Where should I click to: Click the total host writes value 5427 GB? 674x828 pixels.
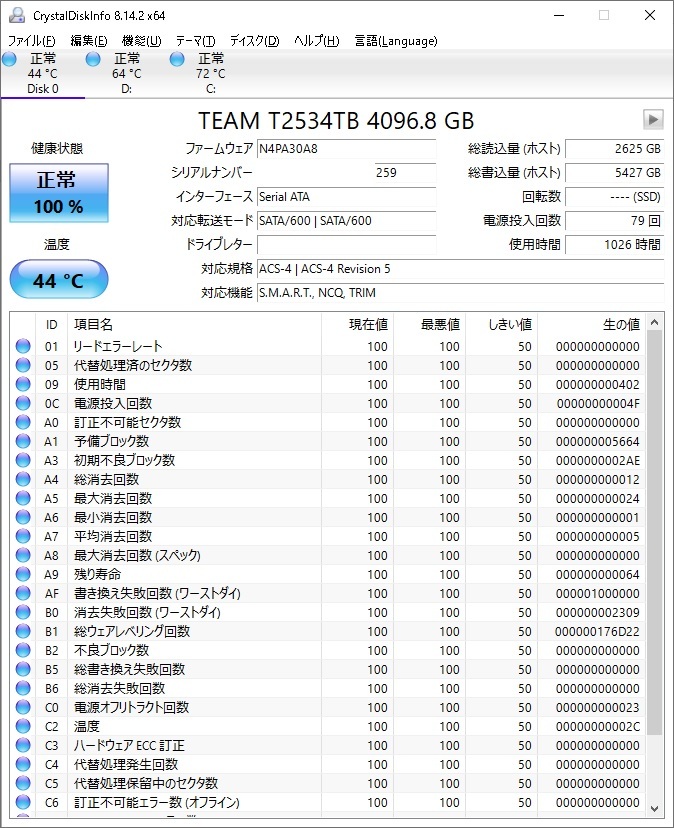click(614, 173)
